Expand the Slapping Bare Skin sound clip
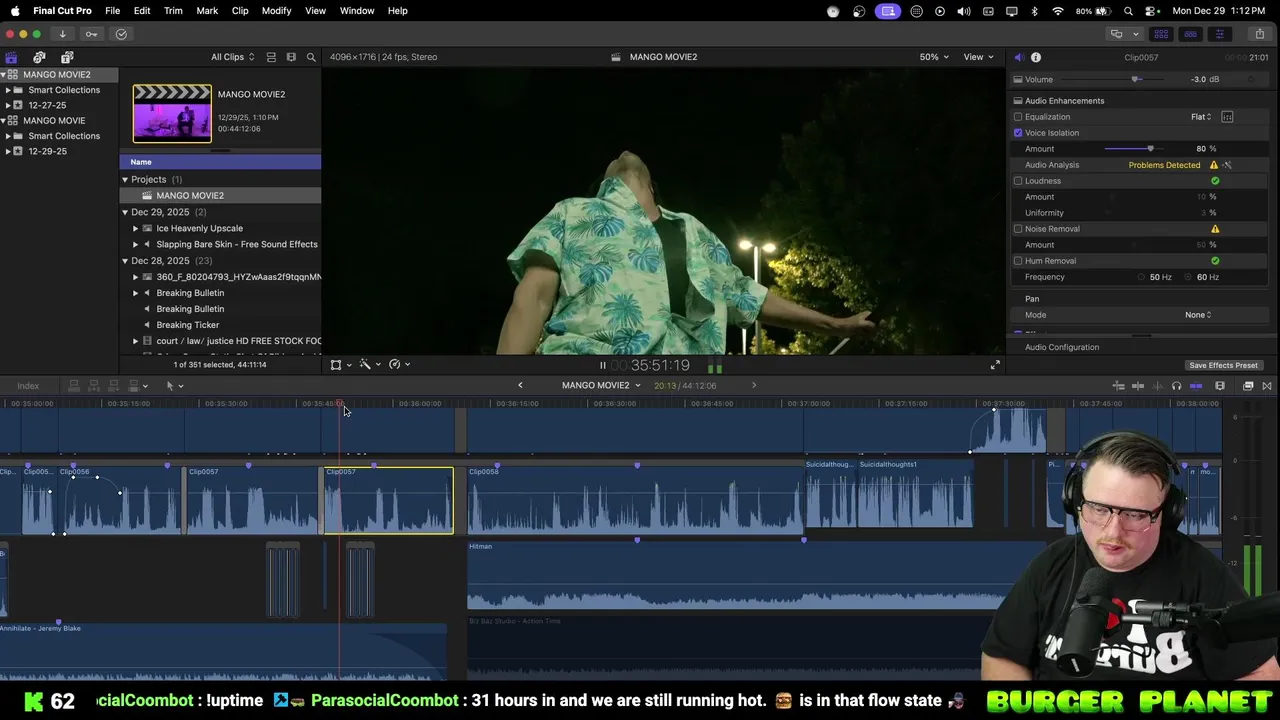 [136, 244]
